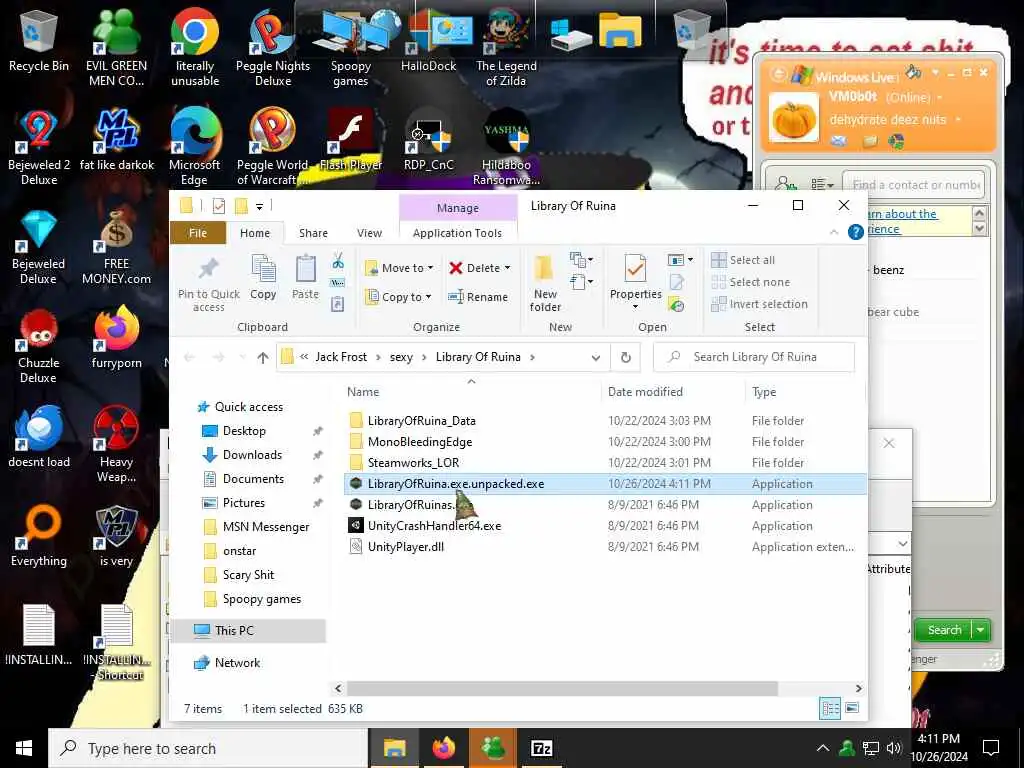1024x768 pixels.
Task: Open the Explorer help question mark
Action: click(856, 232)
